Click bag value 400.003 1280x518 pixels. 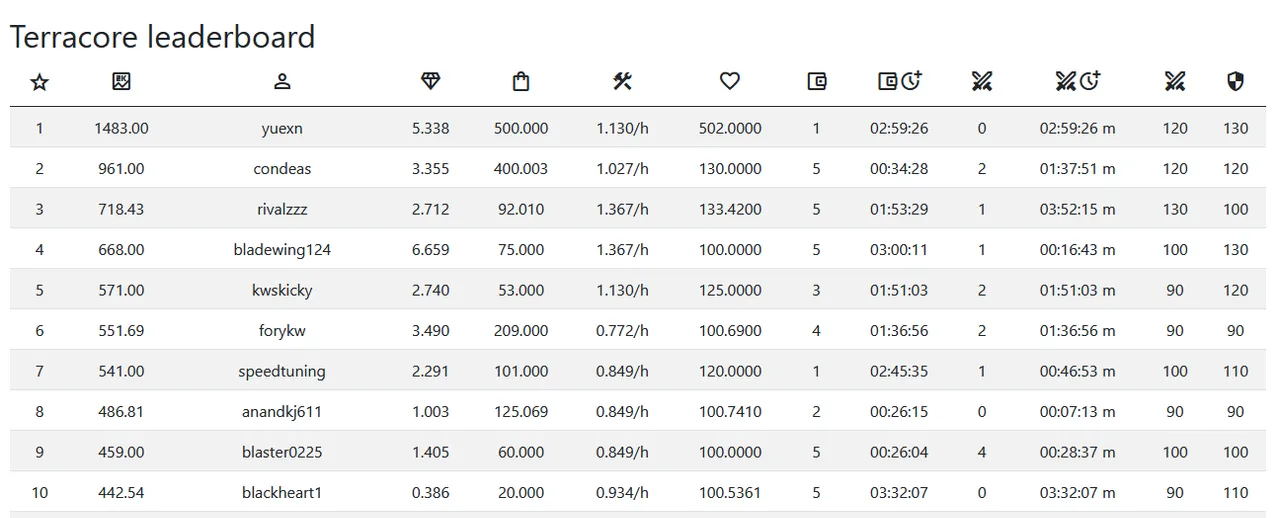pos(521,169)
